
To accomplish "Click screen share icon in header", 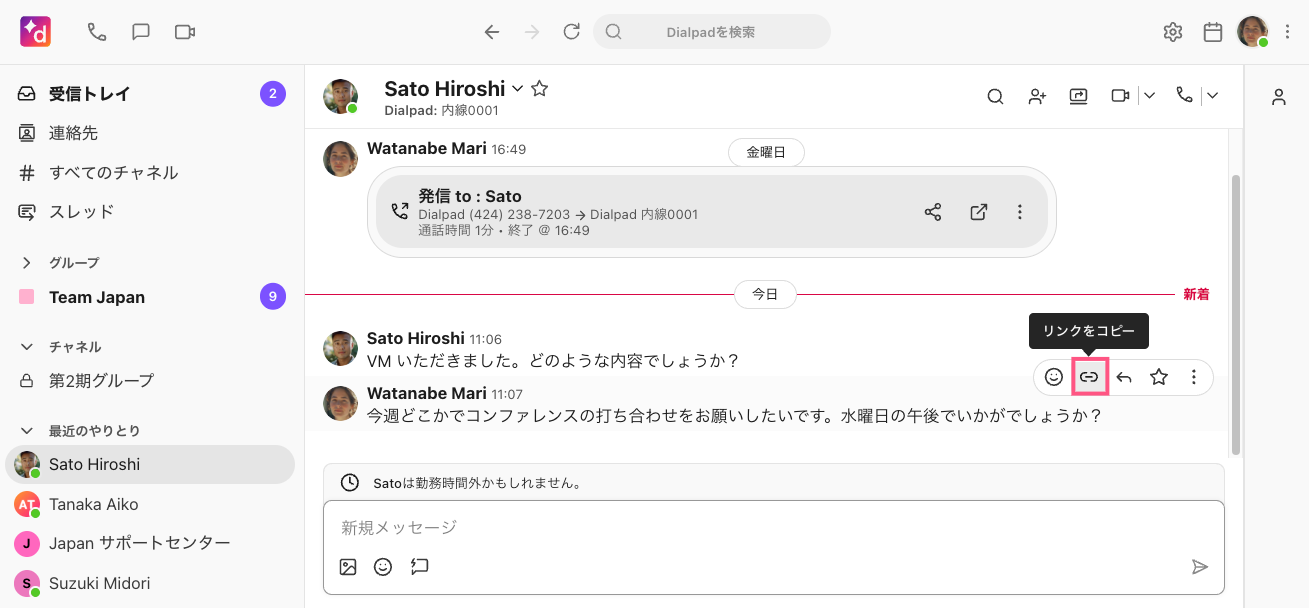I will tap(1078, 96).
